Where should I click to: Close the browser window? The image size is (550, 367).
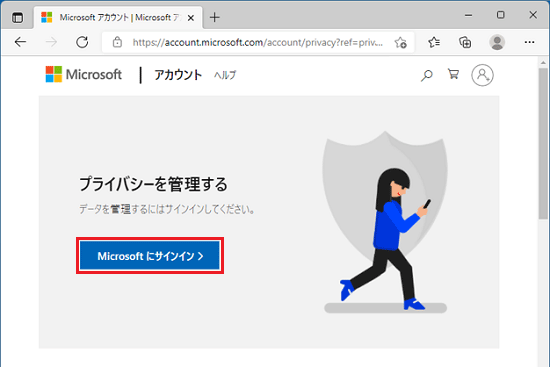point(533,15)
